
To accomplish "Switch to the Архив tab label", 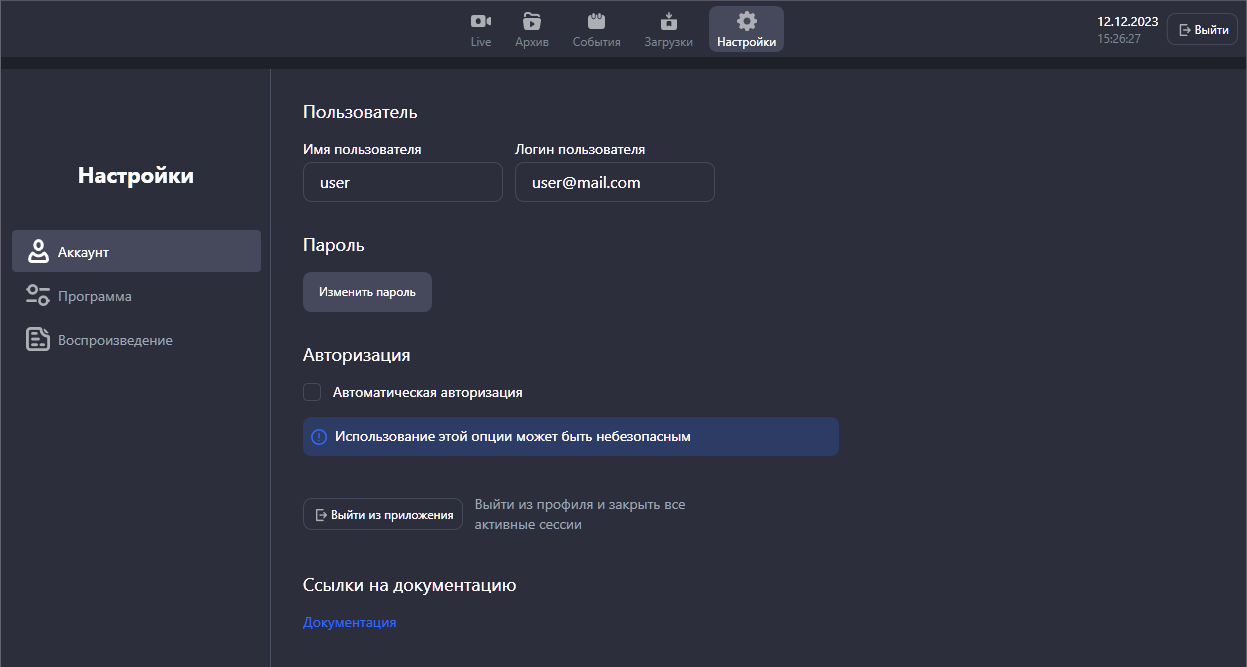I will [532, 42].
